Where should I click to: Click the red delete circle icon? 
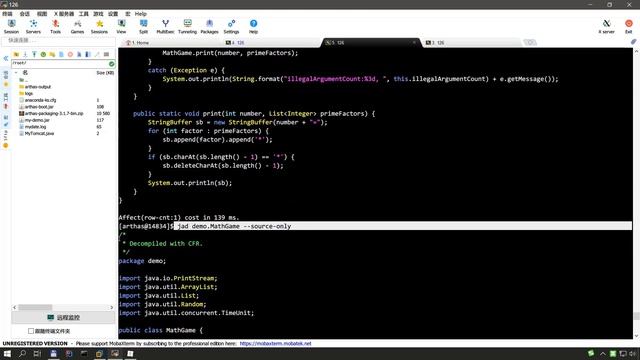[x=70, y=54]
